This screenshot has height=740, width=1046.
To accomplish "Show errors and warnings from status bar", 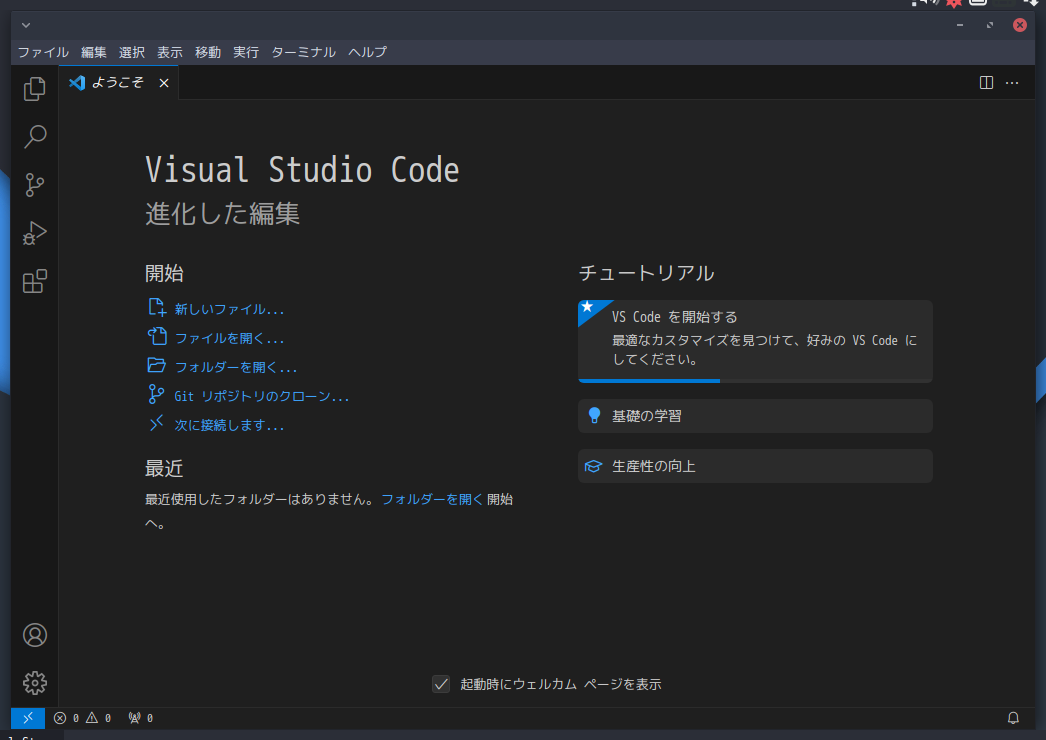I will (x=83, y=718).
